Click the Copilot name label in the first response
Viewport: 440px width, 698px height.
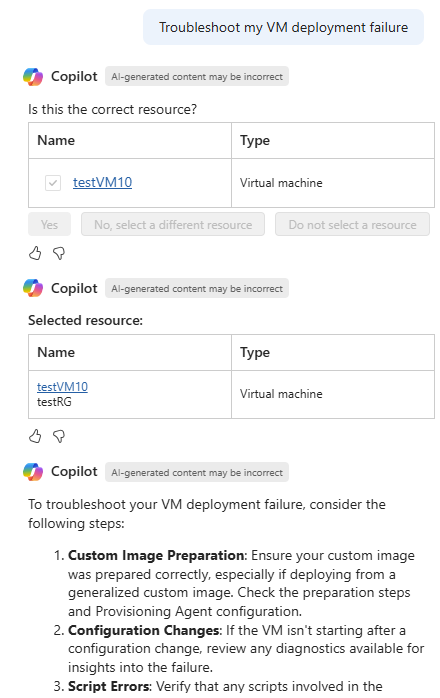pos(74,77)
